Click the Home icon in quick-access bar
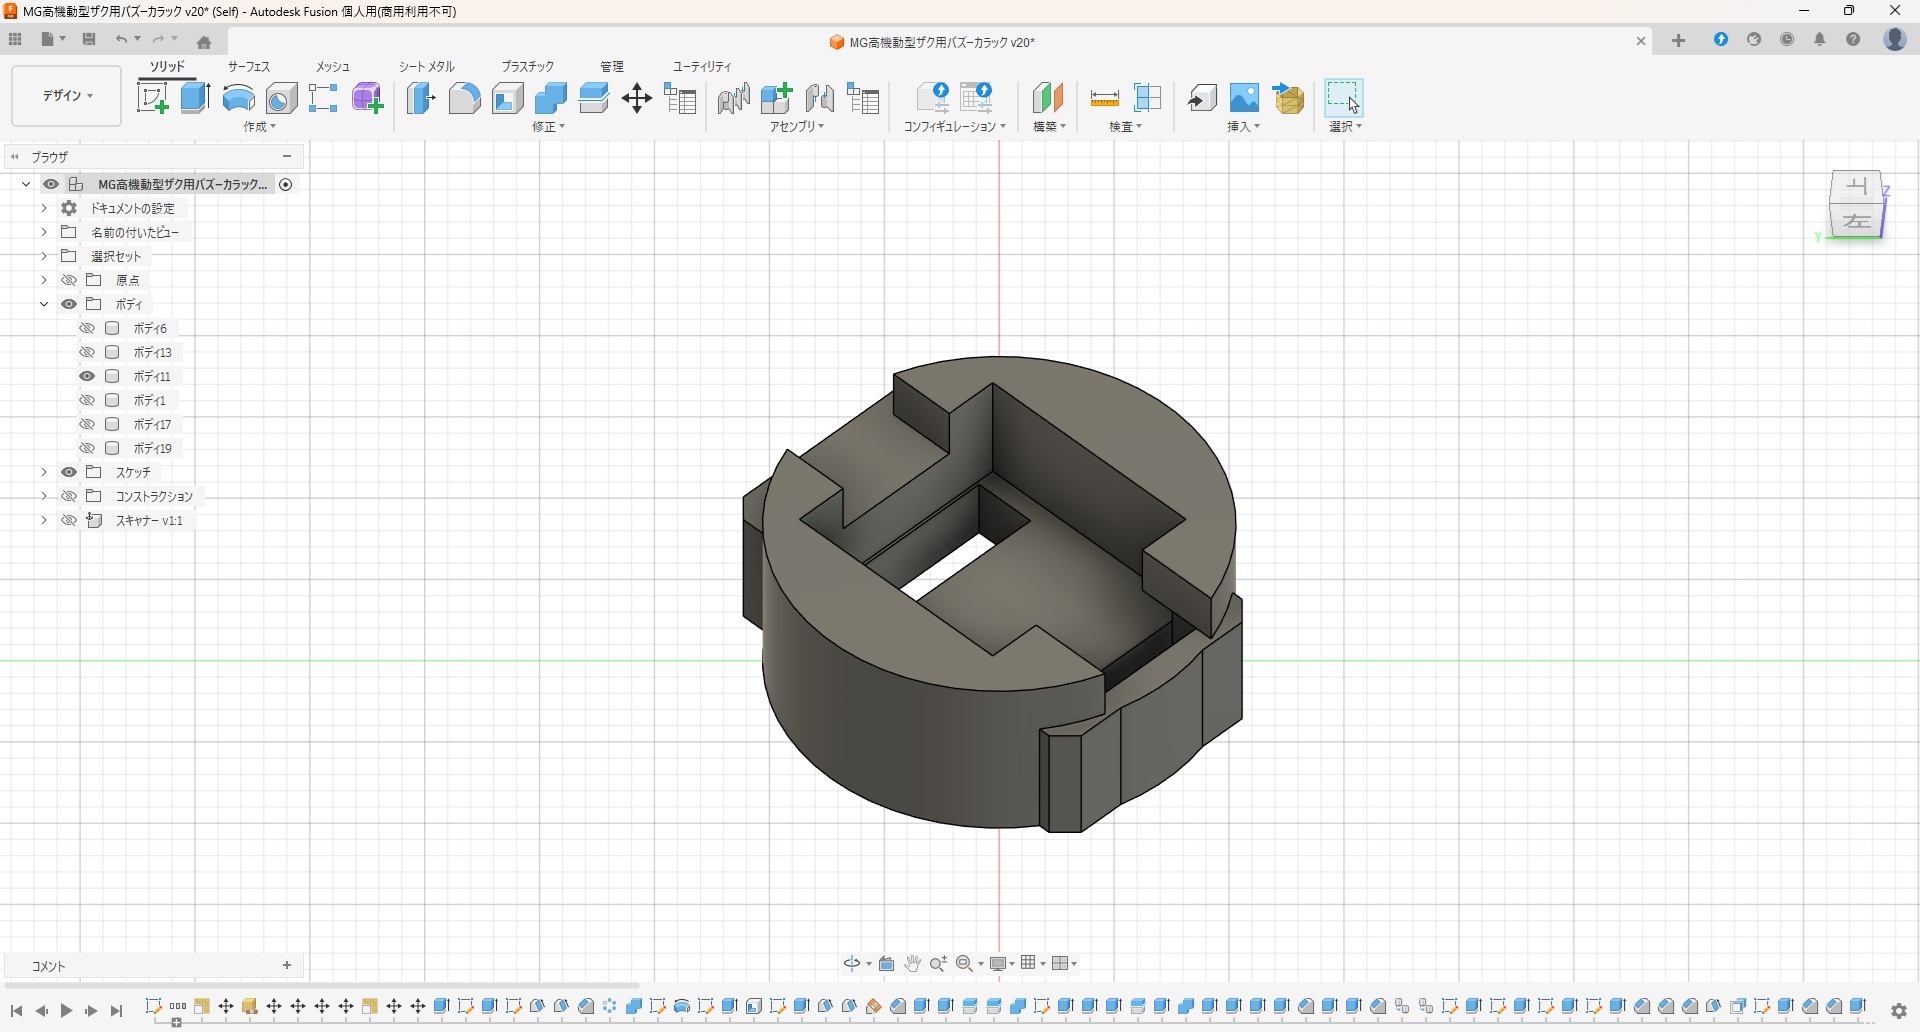 204,42
